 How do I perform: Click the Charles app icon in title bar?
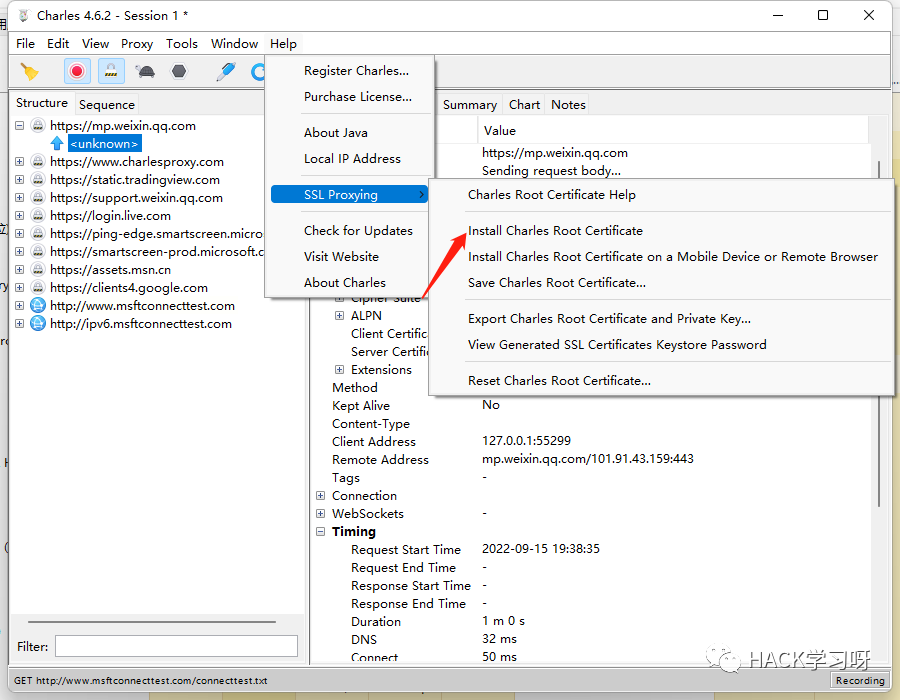coord(24,15)
